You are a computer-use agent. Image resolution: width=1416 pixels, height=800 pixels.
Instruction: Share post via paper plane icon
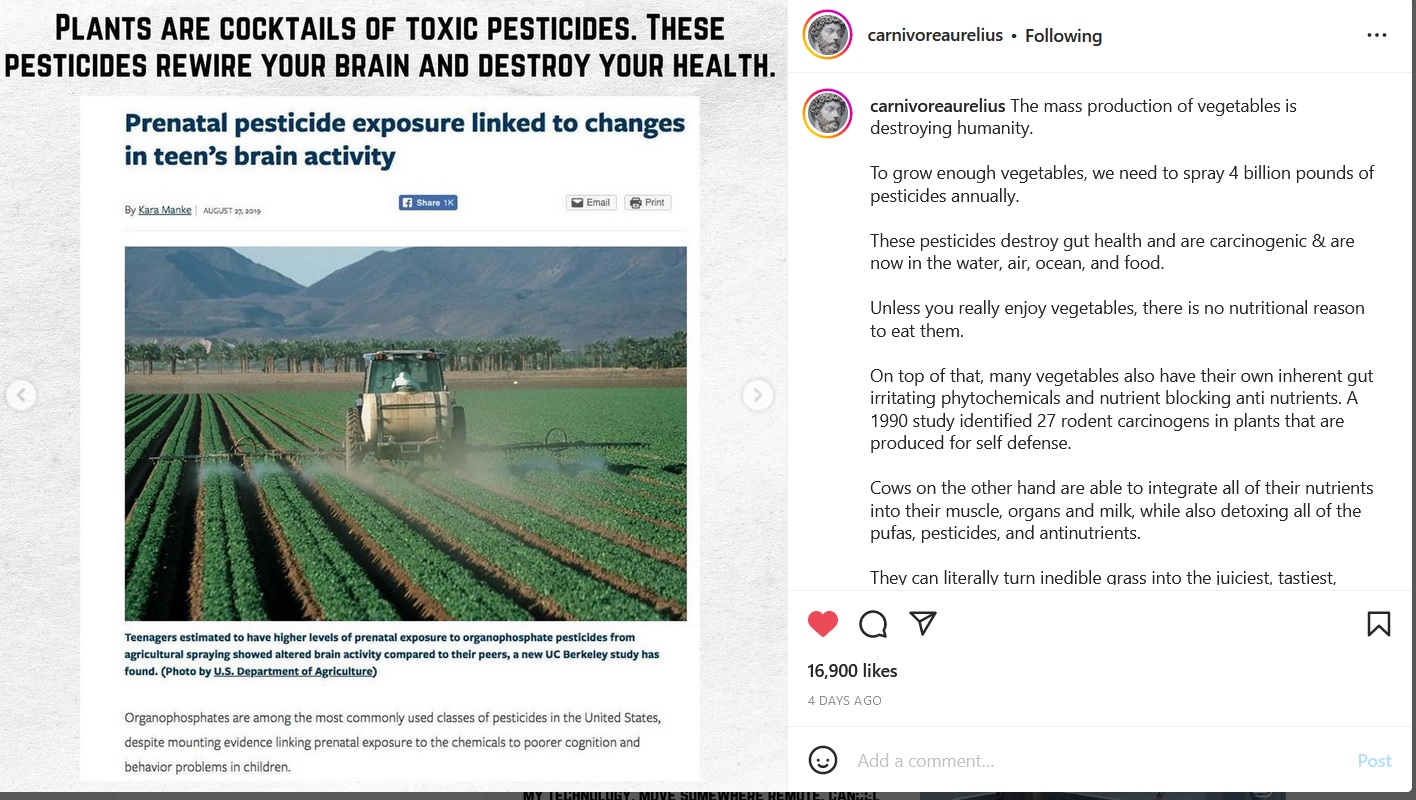tap(923, 623)
